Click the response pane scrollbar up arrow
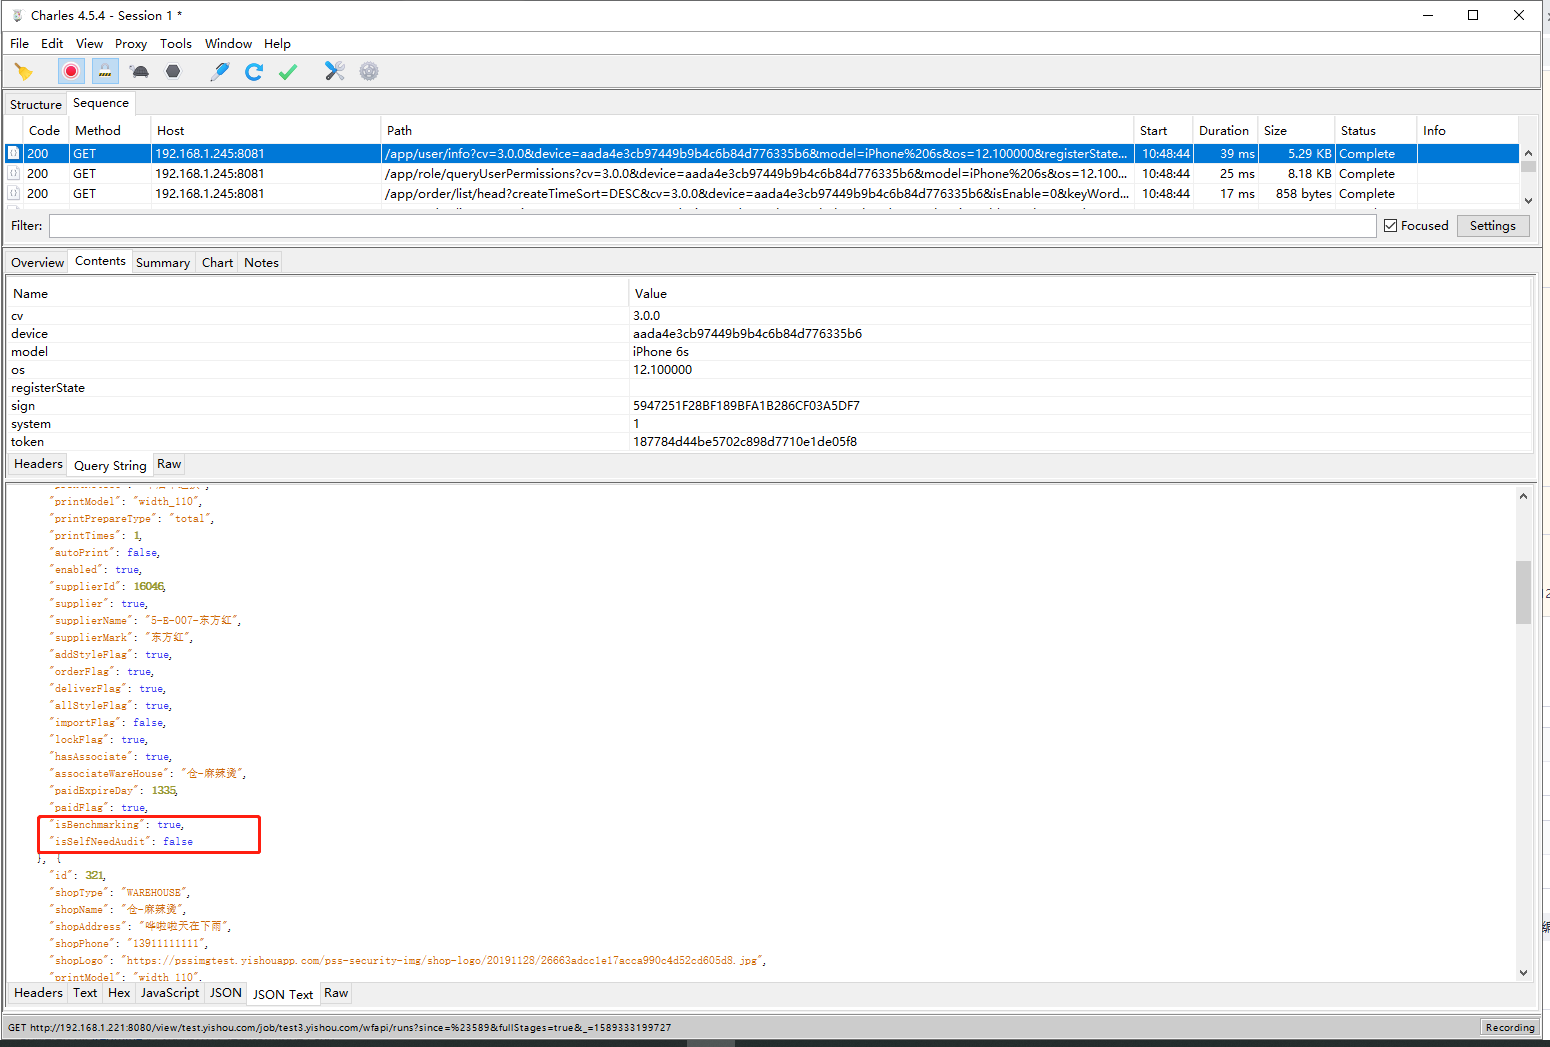Image resolution: width=1550 pixels, height=1047 pixels. click(1523, 495)
